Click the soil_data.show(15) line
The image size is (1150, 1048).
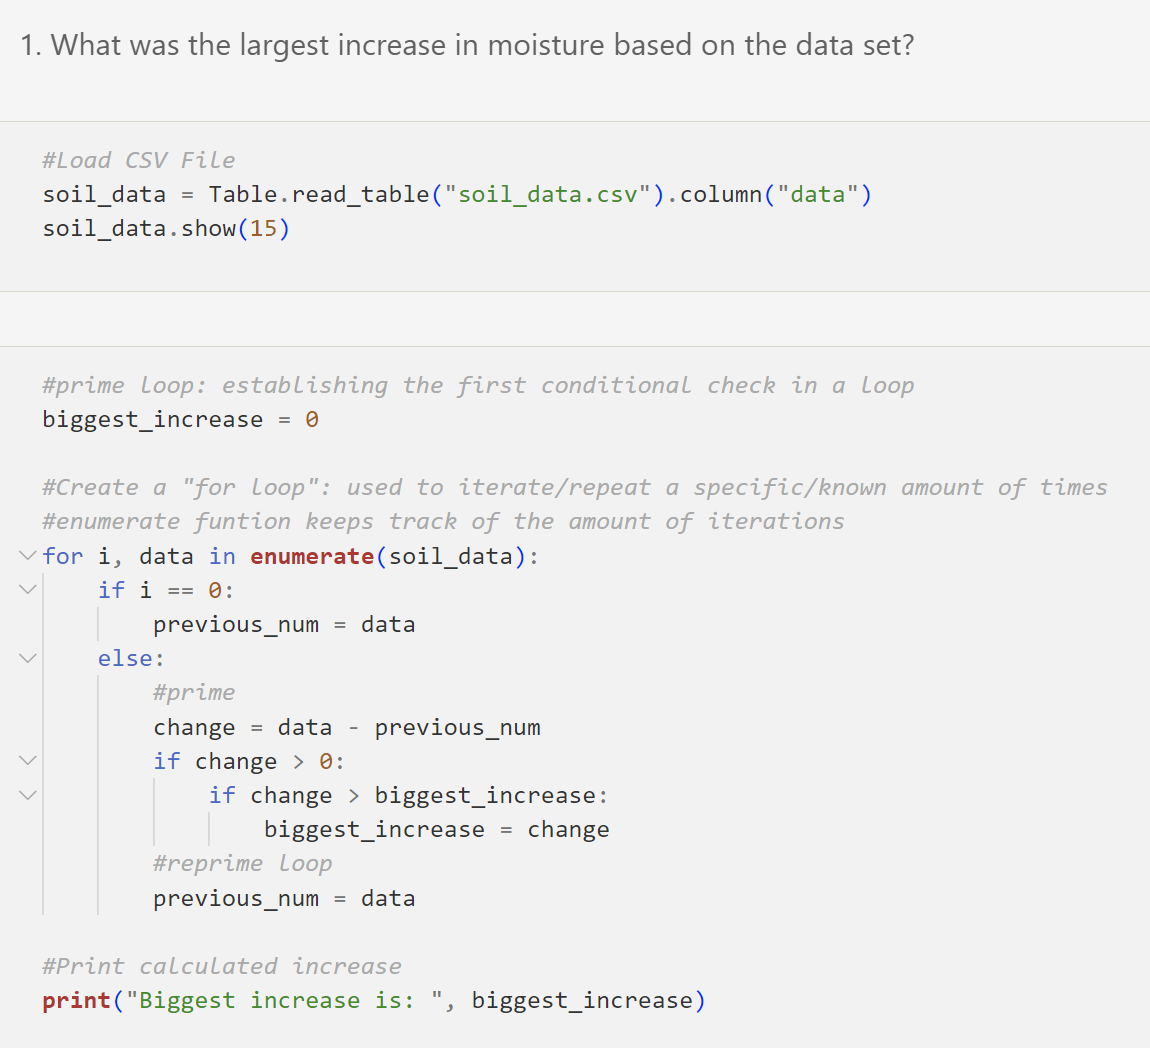pyautogui.click(x=166, y=228)
